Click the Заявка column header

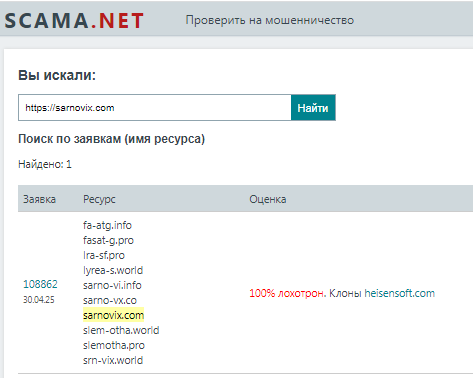coord(39,199)
